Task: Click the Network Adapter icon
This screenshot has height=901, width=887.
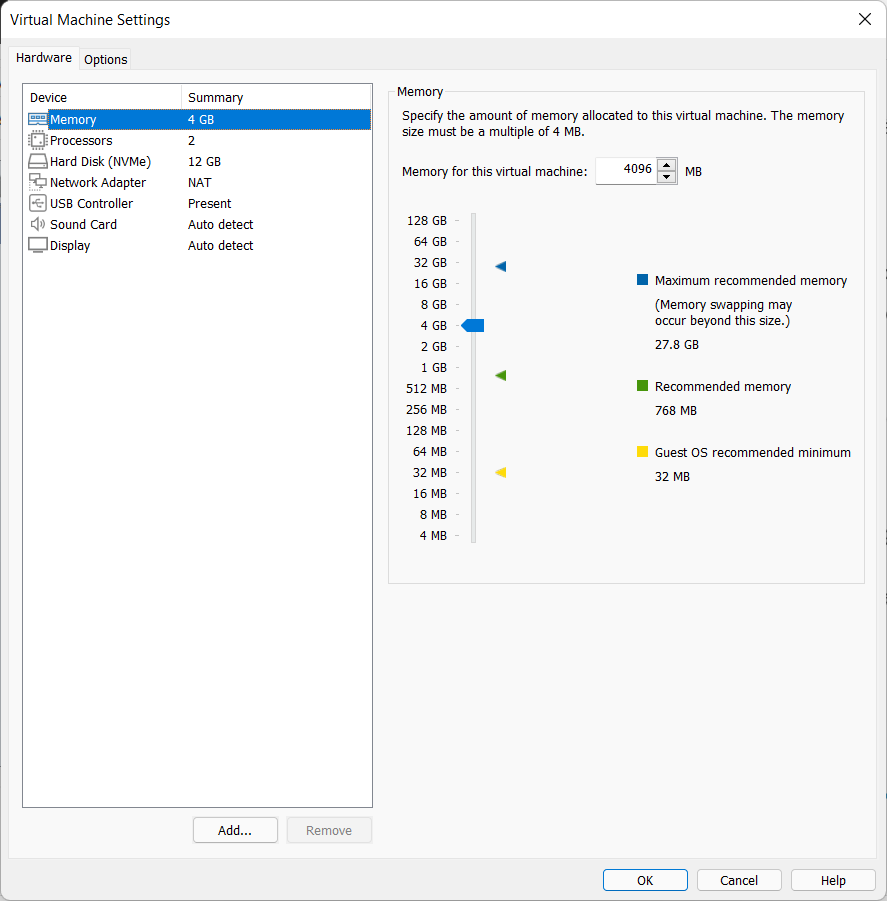Action: 37,183
